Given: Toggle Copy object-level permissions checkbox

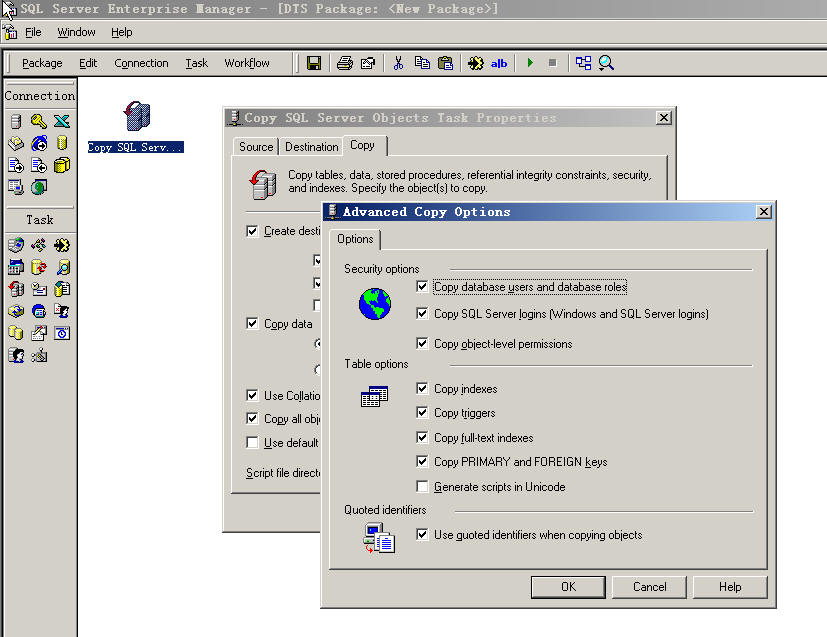Looking at the screenshot, I should (x=422, y=343).
